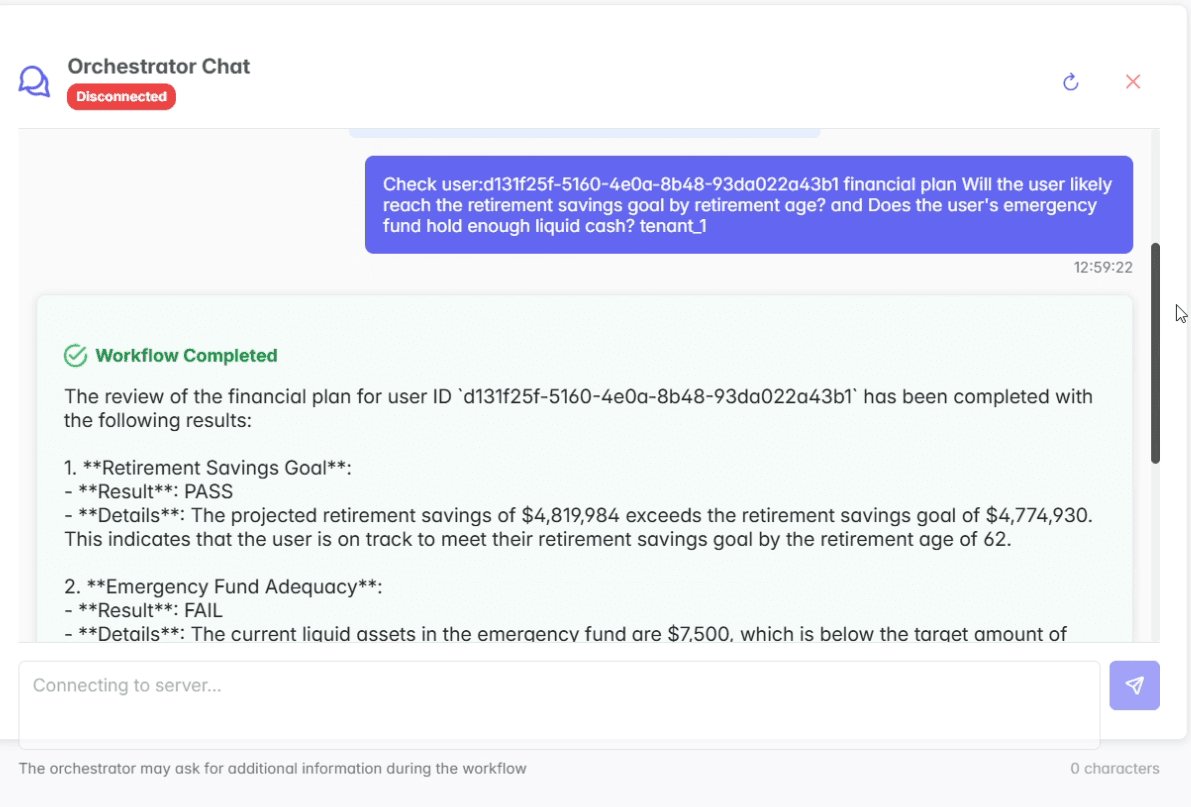Viewport: 1191px width, 807px height.
Task: Click the Result FAIL line
Action: (x=144, y=610)
